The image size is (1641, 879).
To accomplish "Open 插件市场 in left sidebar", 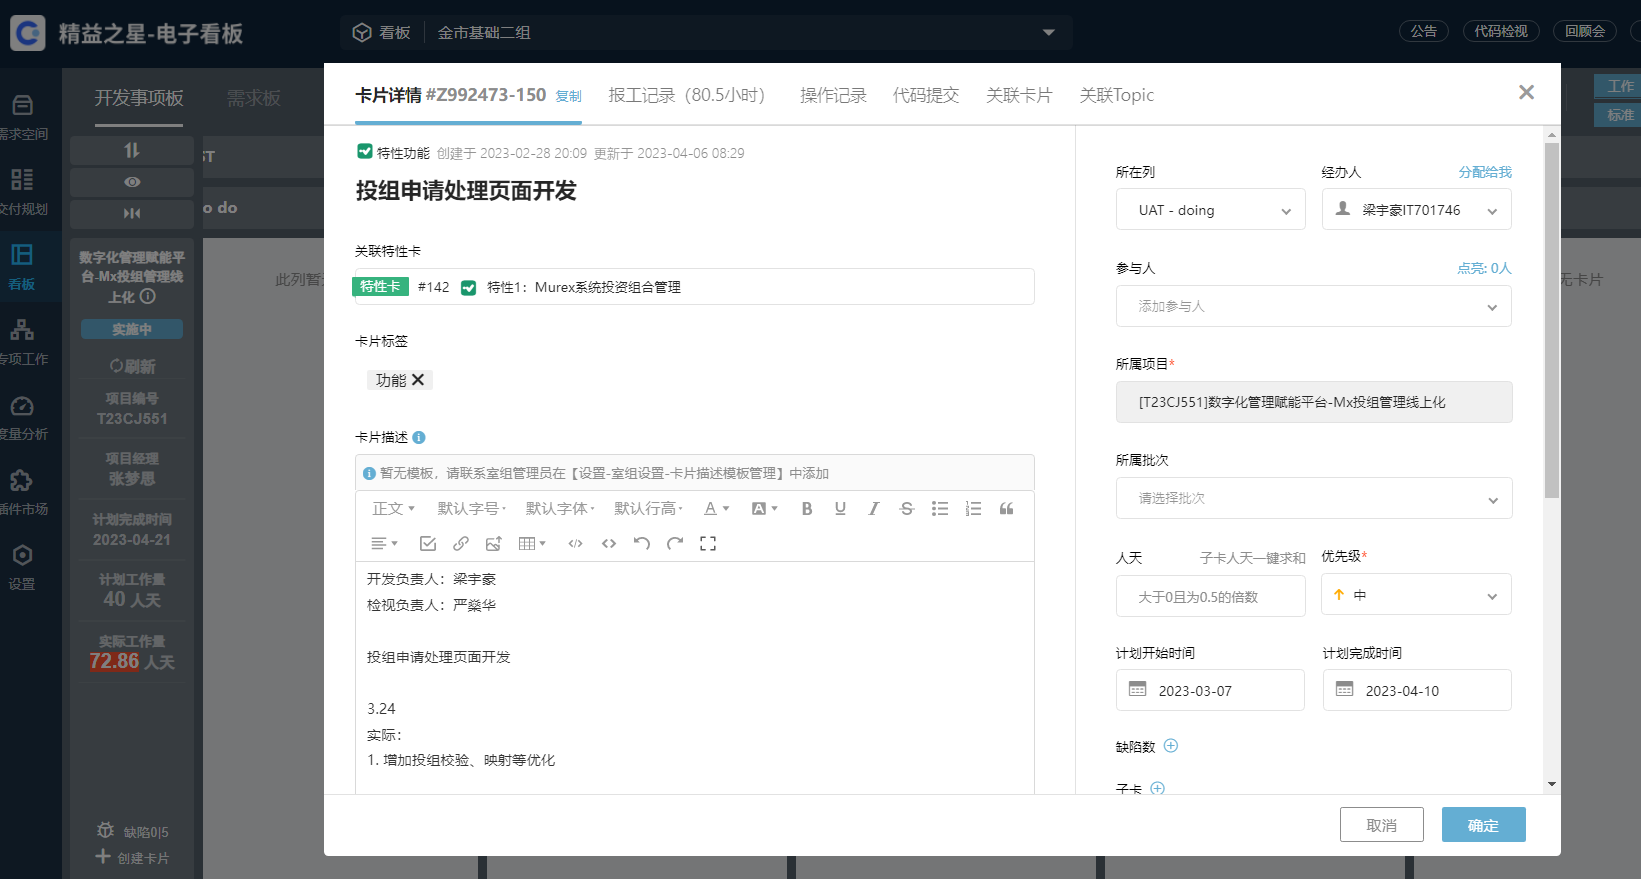I will [23, 492].
